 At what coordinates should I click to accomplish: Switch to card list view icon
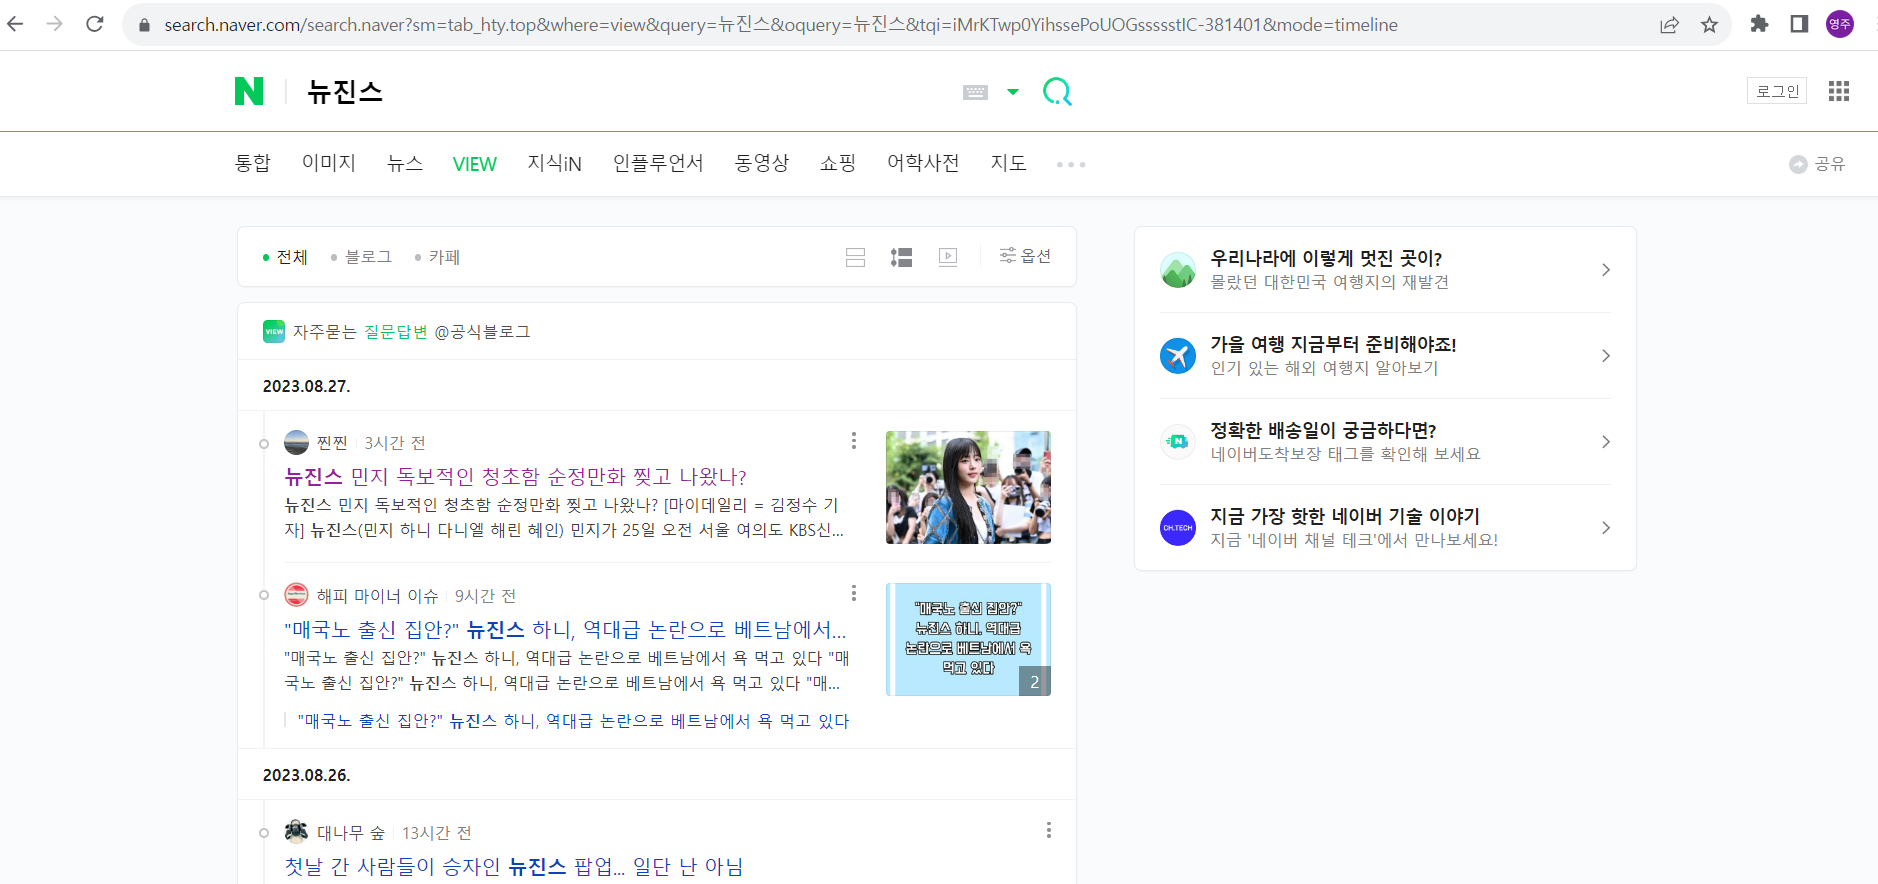(x=855, y=257)
